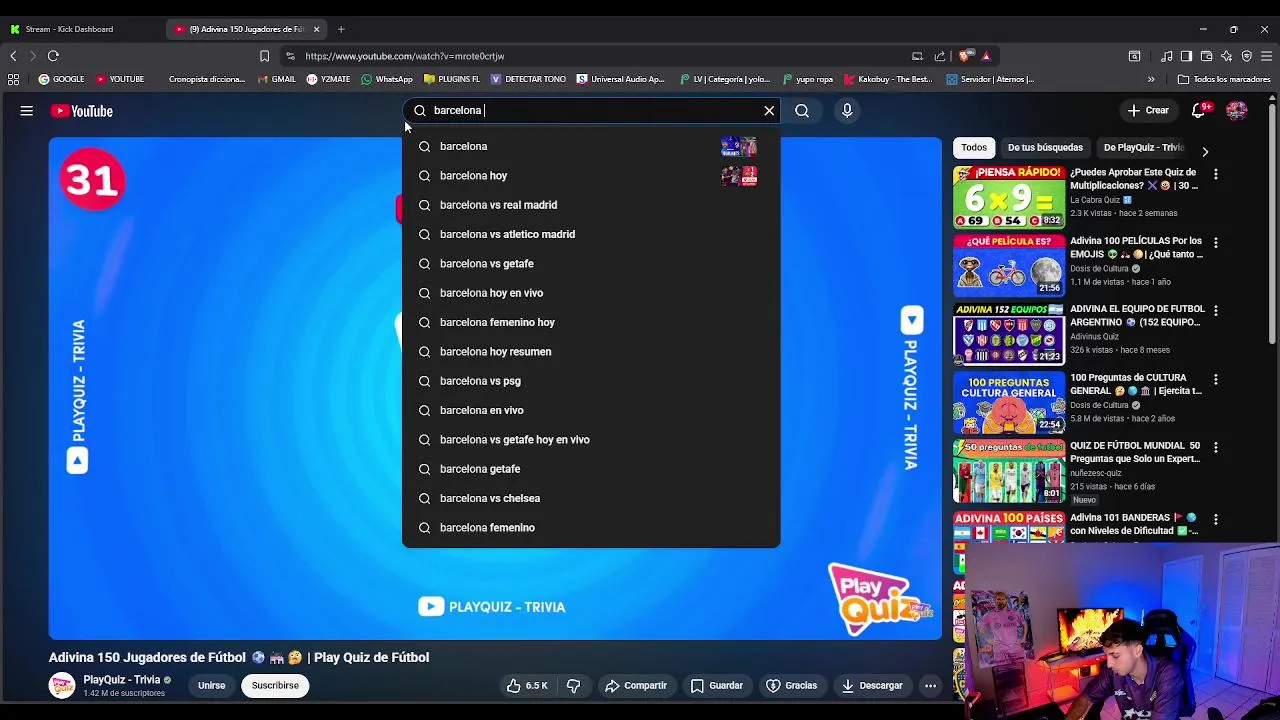The width and height of the screenshot is (1280, 720).
Task: Open a new browser tab
Action: [341, 29]
